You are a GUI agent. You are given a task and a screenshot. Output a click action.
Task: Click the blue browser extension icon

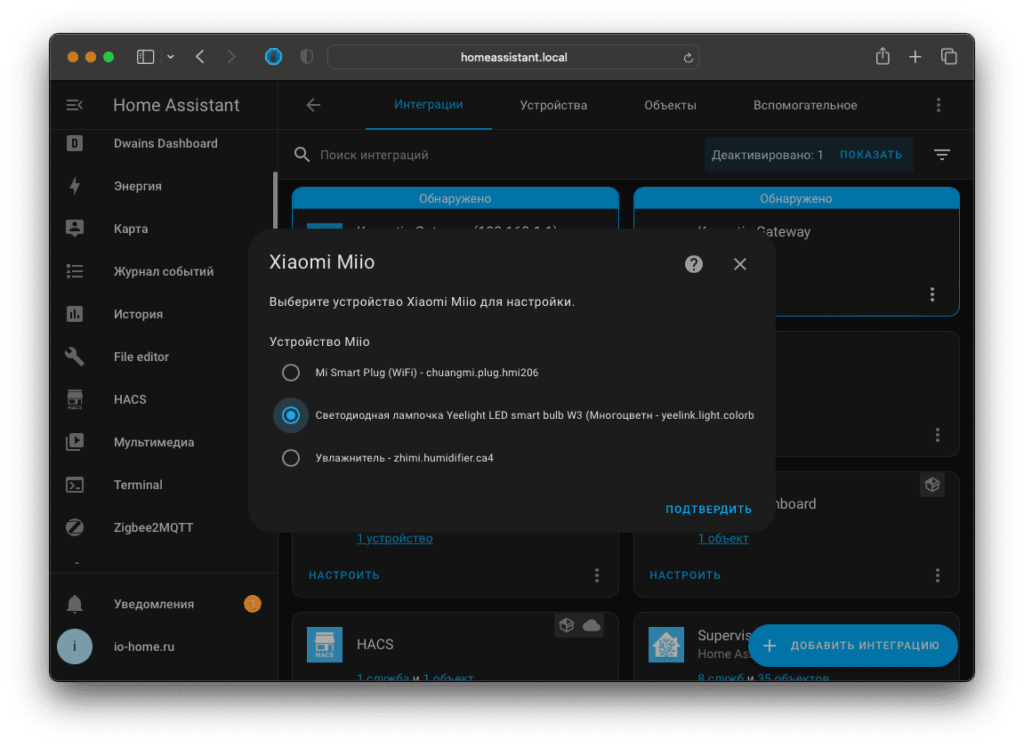274,57
